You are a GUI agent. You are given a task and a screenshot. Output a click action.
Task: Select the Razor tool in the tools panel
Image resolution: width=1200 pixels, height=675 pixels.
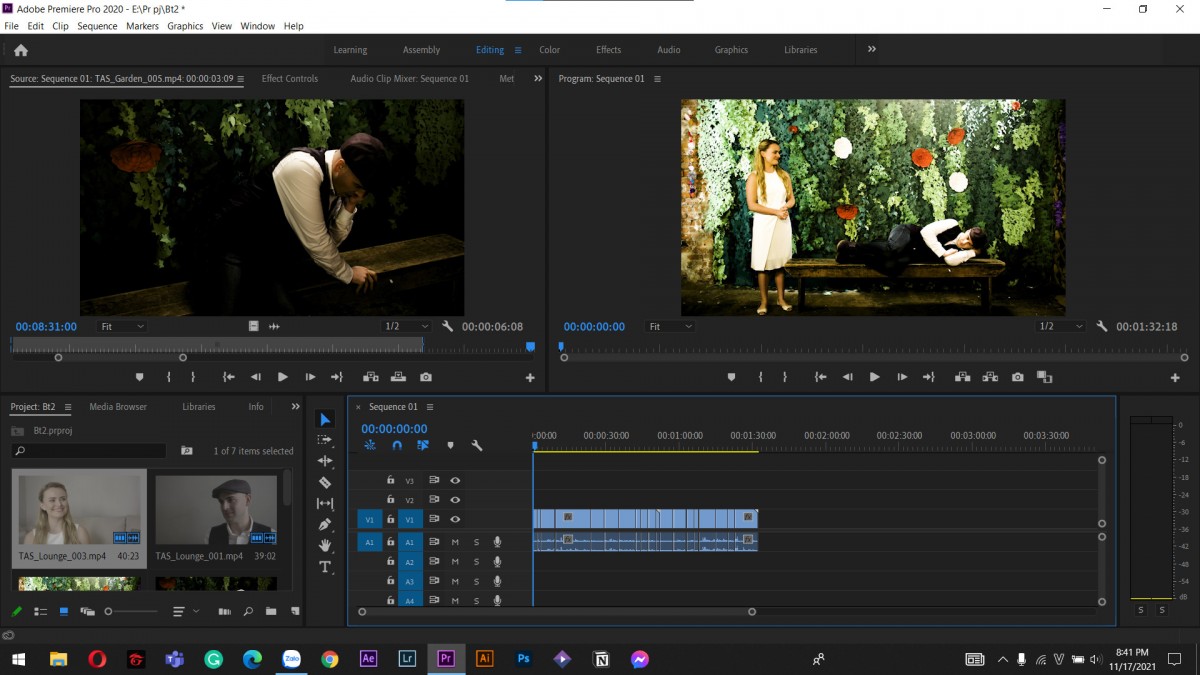(x=324, y=482)
